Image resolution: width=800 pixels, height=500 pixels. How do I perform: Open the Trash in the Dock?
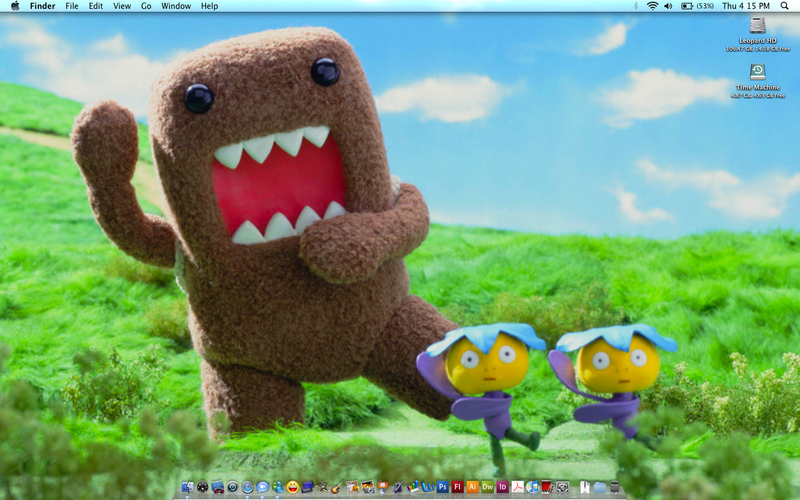[x=614, y=487]
